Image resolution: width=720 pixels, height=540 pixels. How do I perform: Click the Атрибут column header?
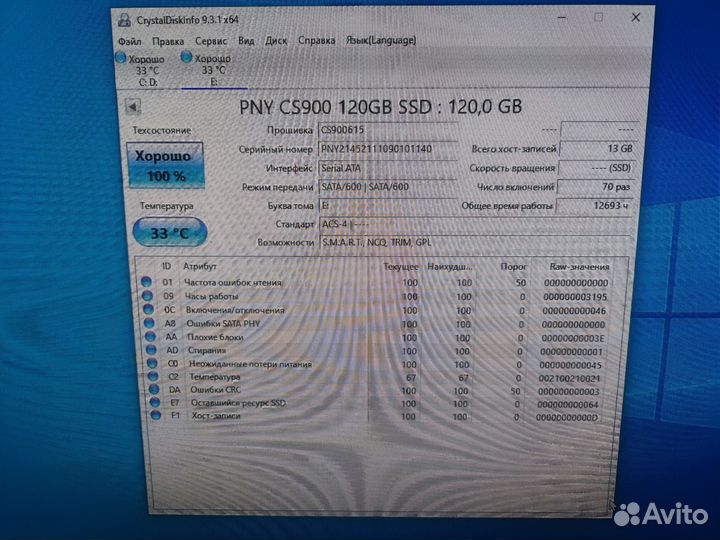(200, 266)
